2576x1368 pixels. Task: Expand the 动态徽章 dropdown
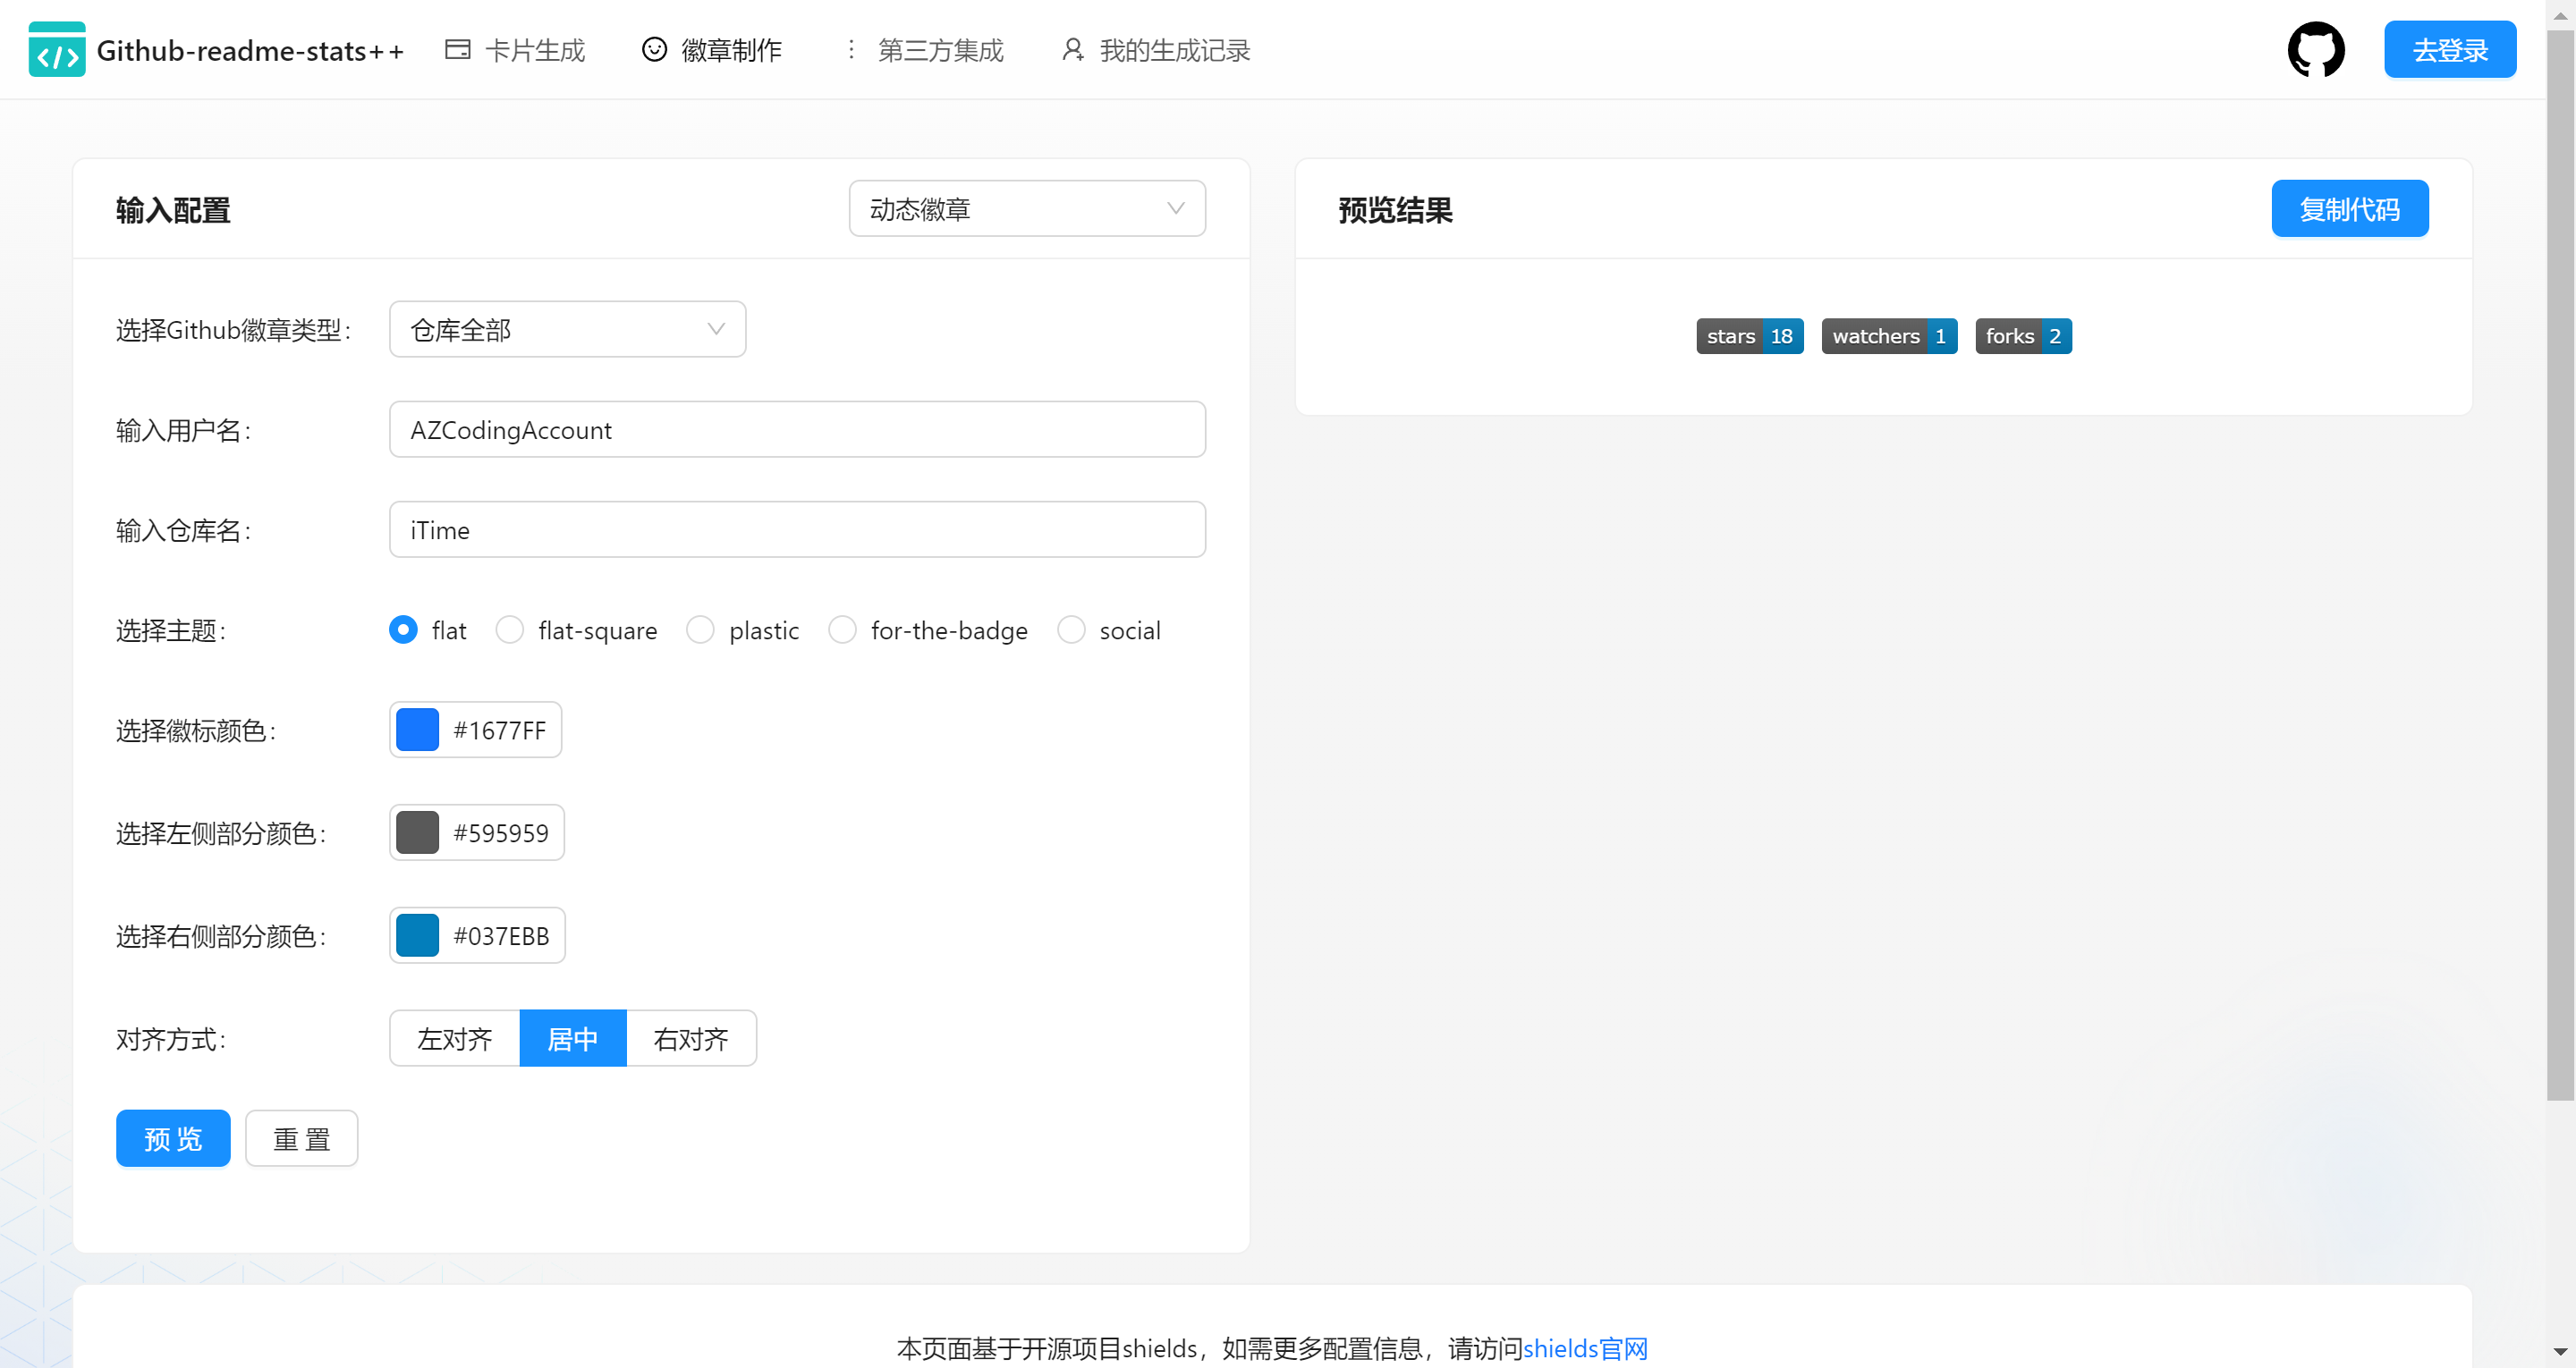(x=1026, y=209)
